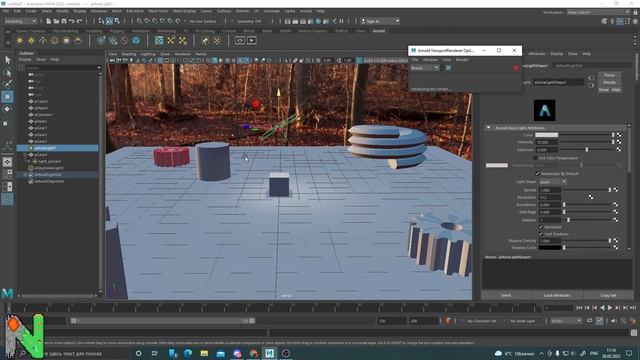Toggle Illuminates By Default checkbox
Image resolution: width=640 pixels, height=360 pixels.
(x=538, y=173)
